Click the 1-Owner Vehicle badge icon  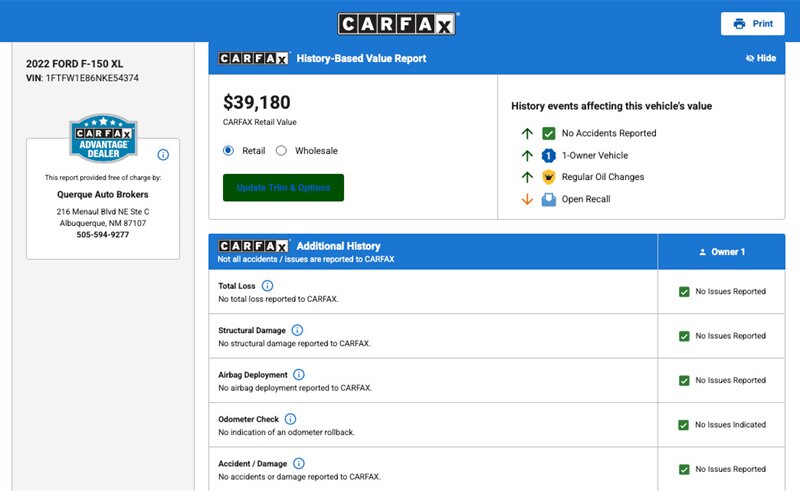click(x=548, y=155)
